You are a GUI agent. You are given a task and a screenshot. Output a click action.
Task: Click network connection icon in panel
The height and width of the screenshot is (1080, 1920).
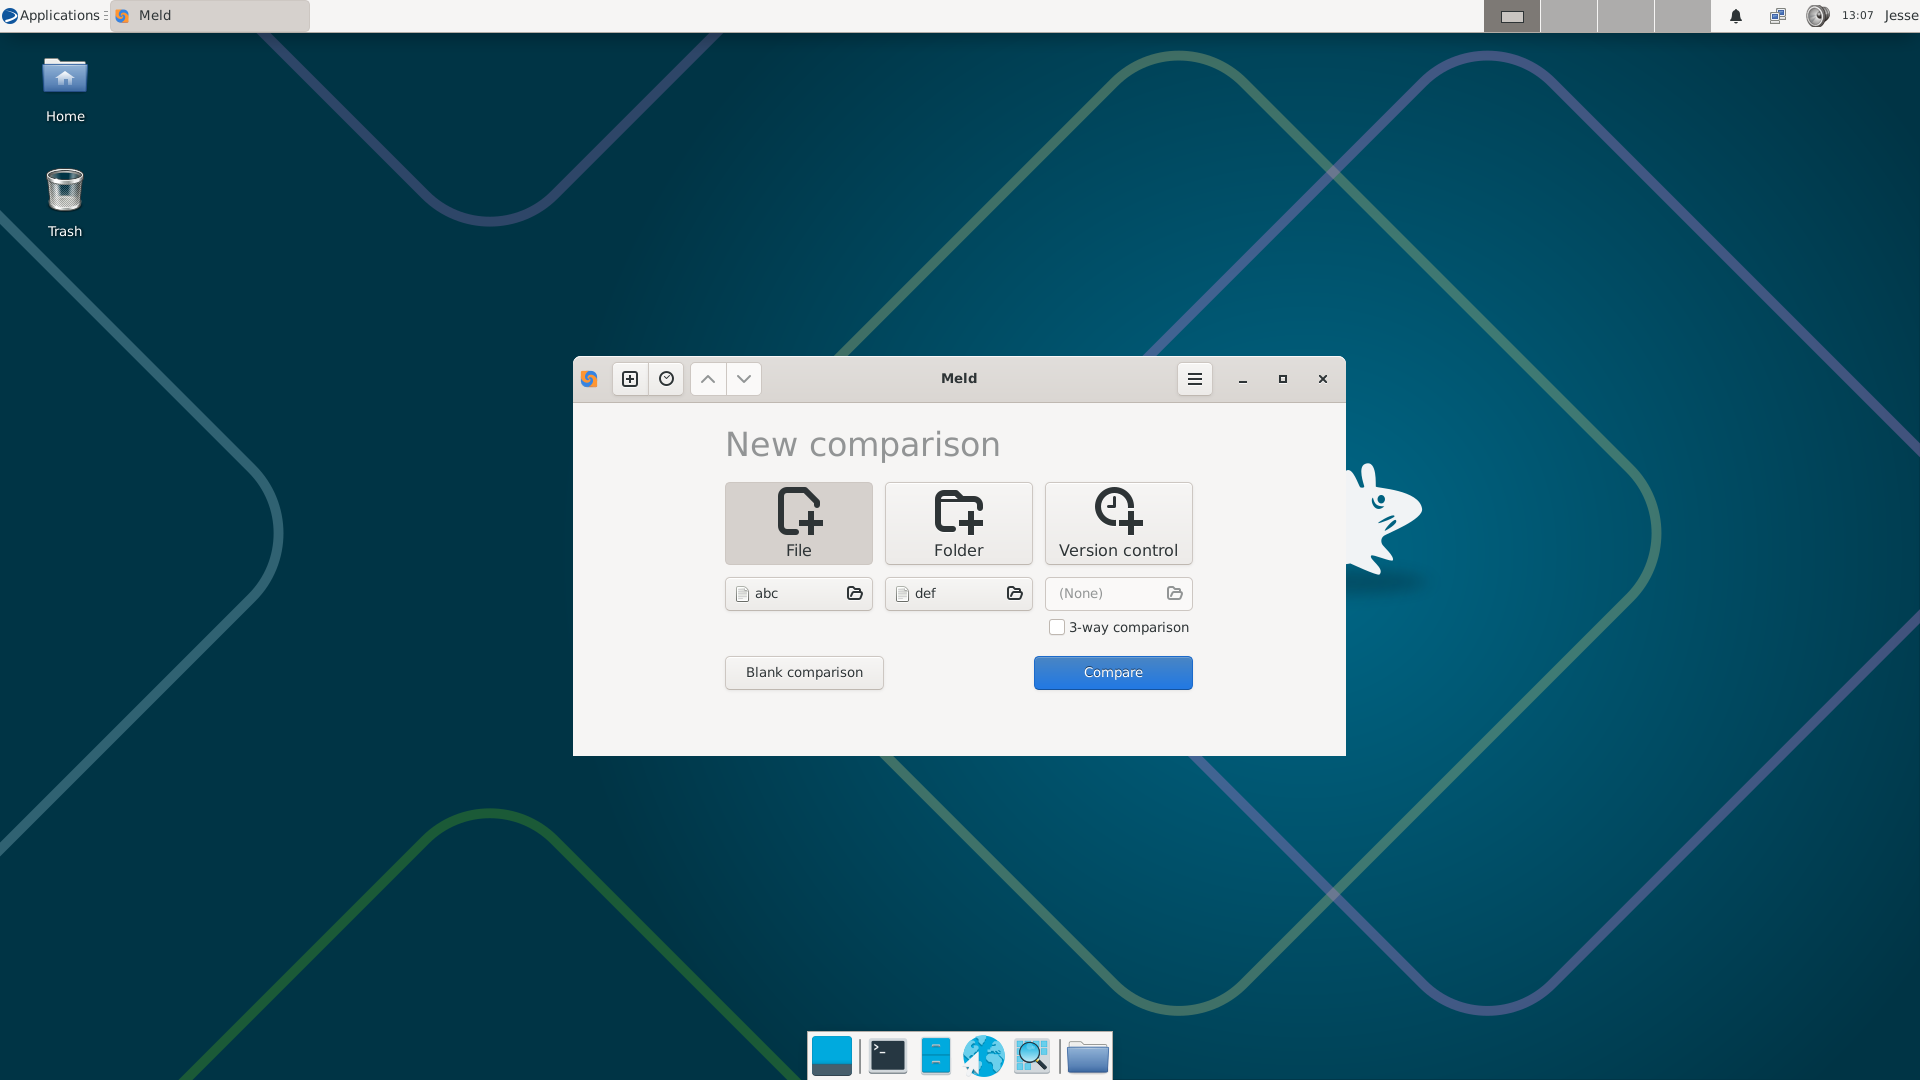tap(1777, 16)
